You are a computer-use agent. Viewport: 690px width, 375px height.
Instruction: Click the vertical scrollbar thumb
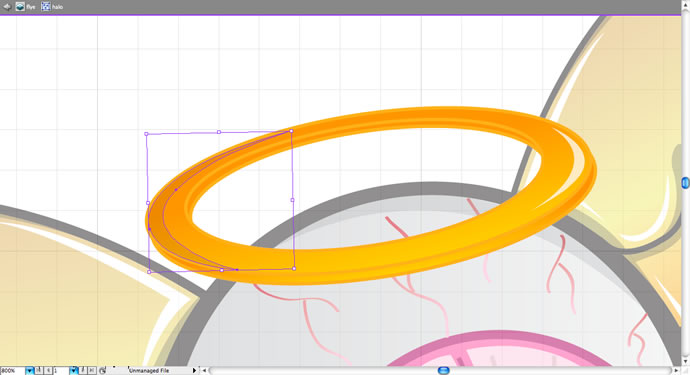coord(686,183)
